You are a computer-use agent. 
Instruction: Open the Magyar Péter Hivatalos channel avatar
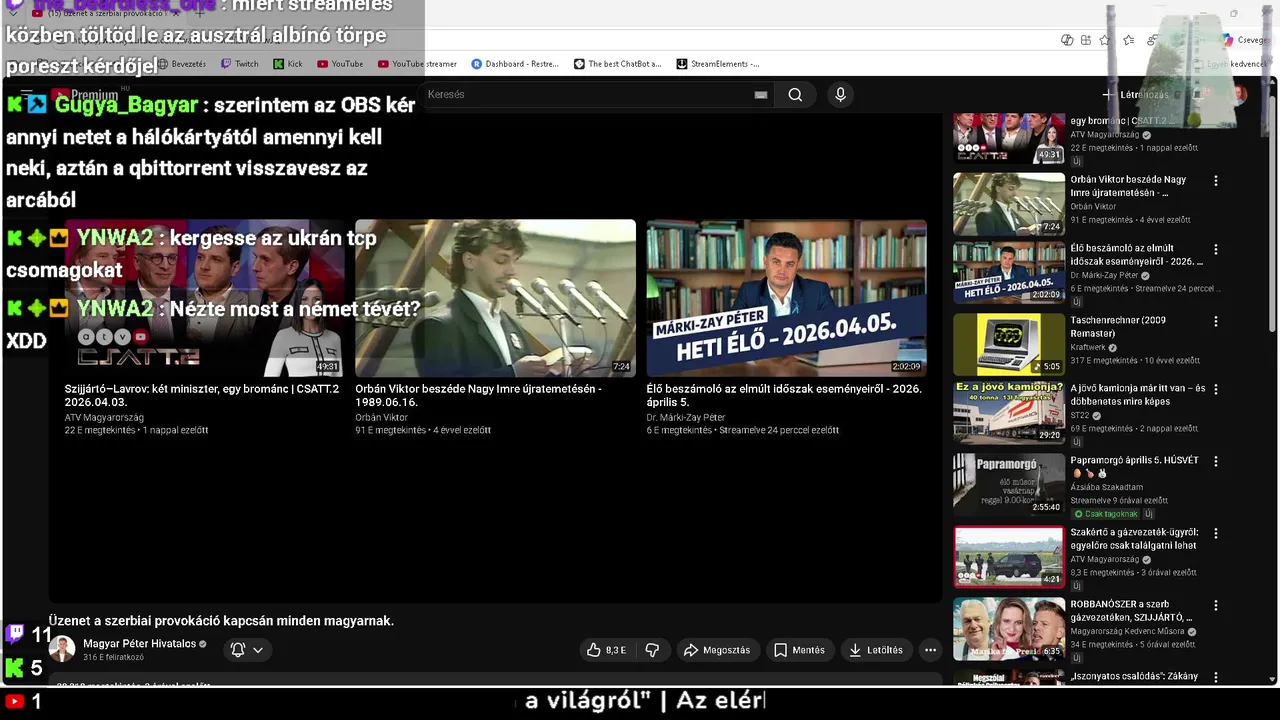tap(62, 649)
